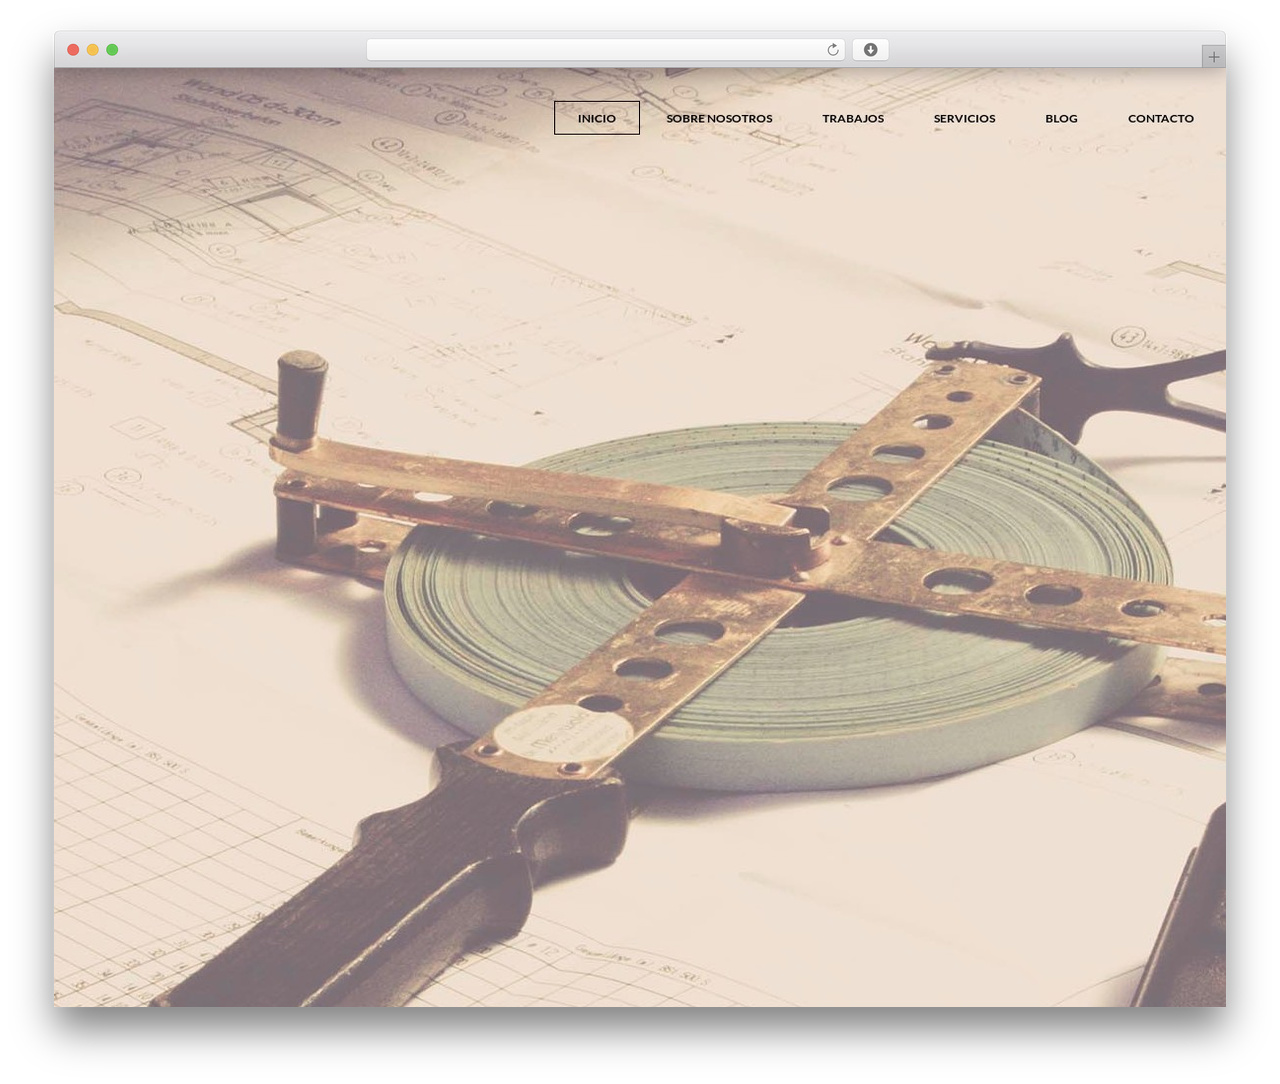Visit the Blog link
1280x1084 pixels.
[x=1061, y=118]
